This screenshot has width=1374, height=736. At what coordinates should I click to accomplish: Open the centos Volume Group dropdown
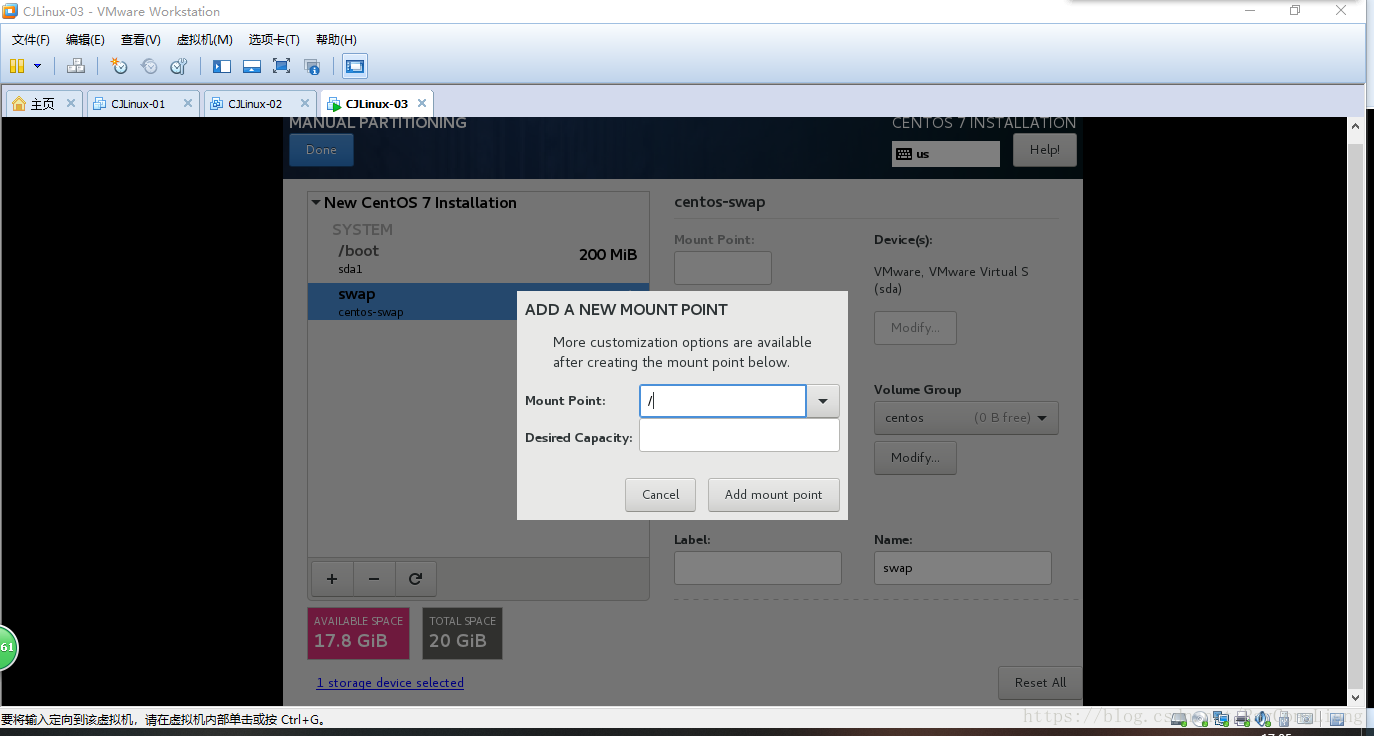[966, 418]
